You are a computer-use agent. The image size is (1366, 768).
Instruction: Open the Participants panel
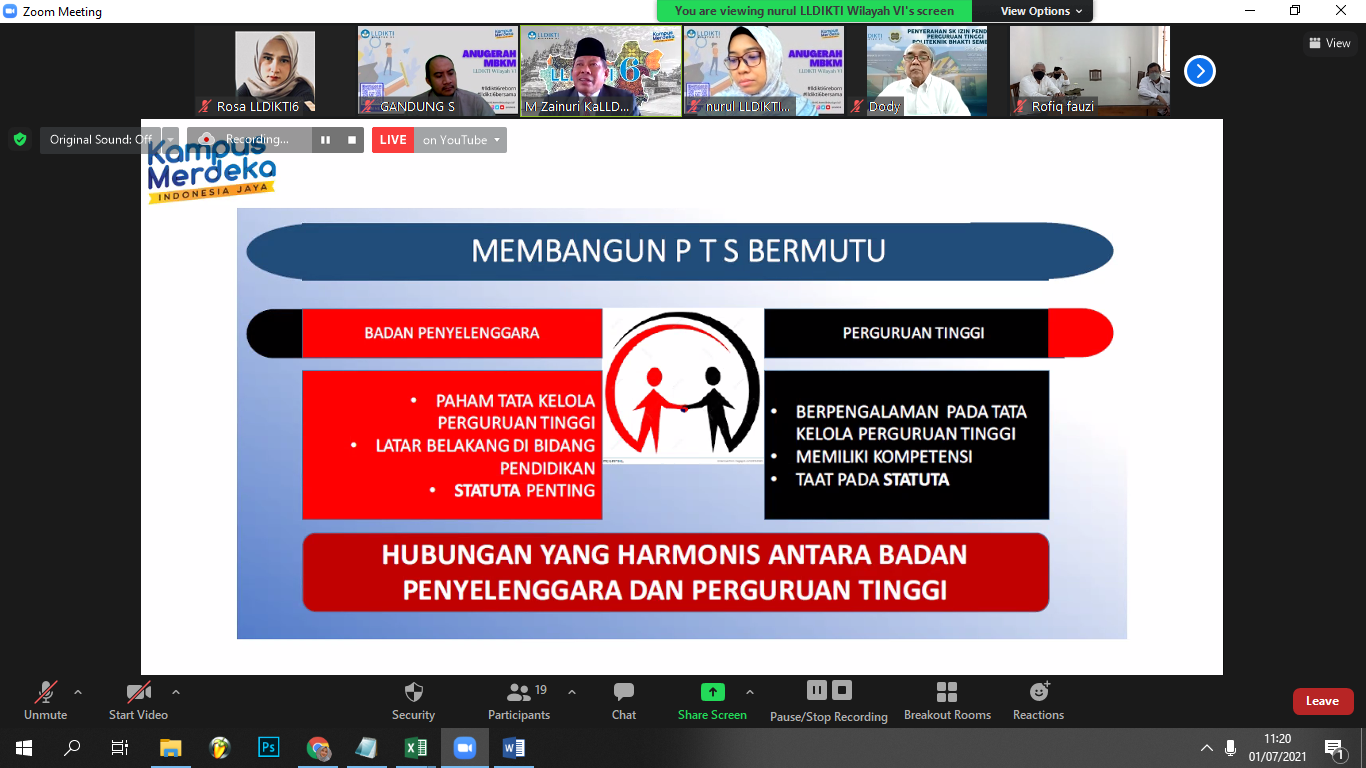coord(518,700)
